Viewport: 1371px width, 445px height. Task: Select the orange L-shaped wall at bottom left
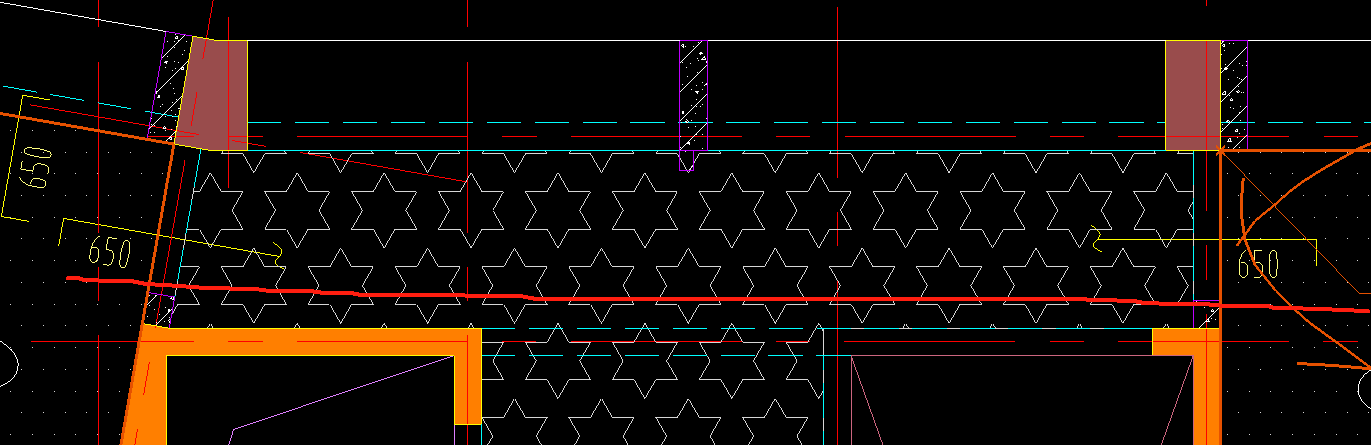(300, 341)
